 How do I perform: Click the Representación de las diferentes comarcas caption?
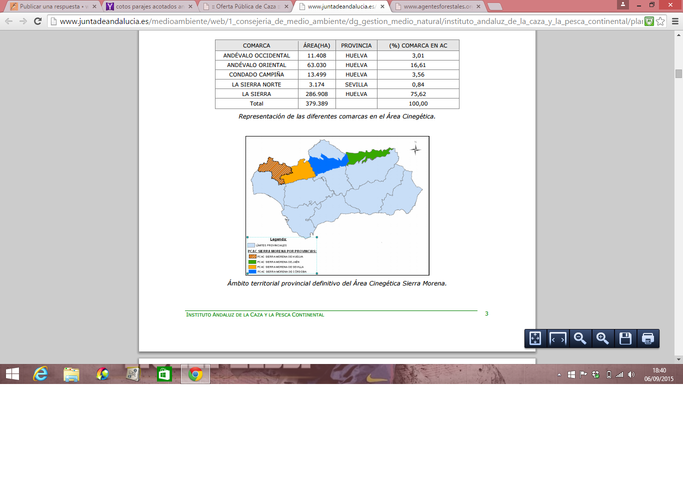pos(337,116)
